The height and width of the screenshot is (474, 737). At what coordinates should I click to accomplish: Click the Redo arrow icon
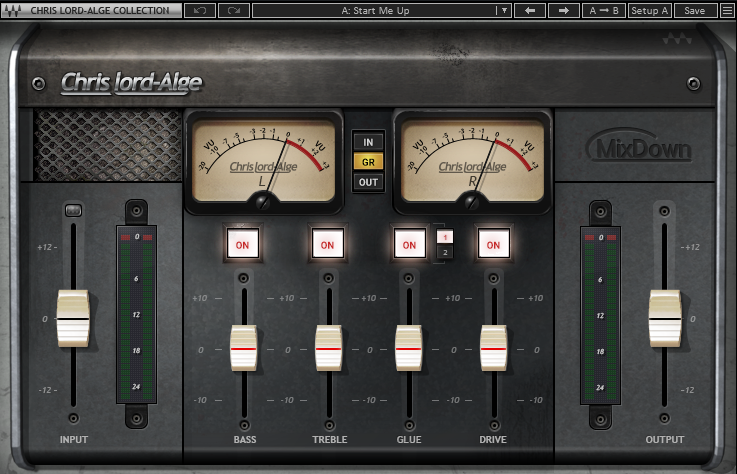(x=232, y=11)
